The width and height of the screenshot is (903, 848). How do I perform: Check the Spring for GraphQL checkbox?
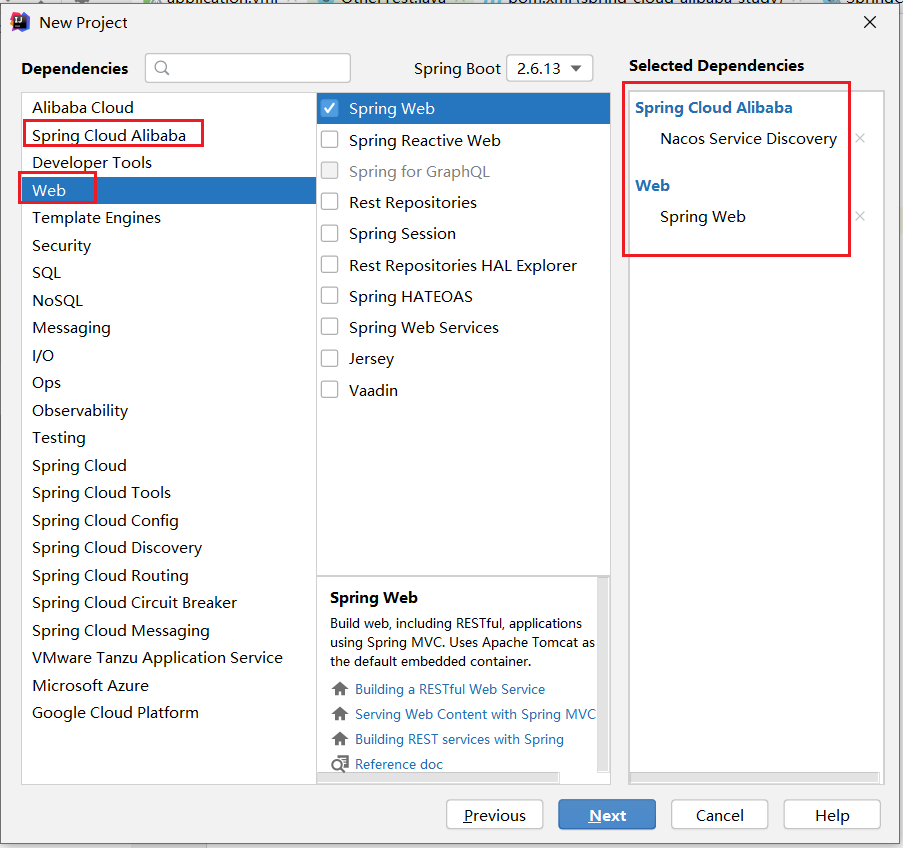pyautogui.click(x=329, y=171)
